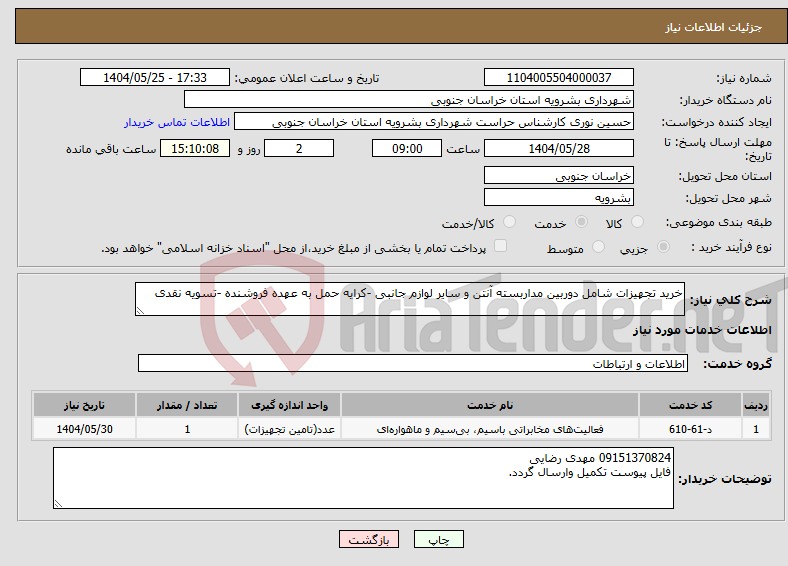Click the گروه خدمت label
The image size is (788, 566).
(737, 363)
